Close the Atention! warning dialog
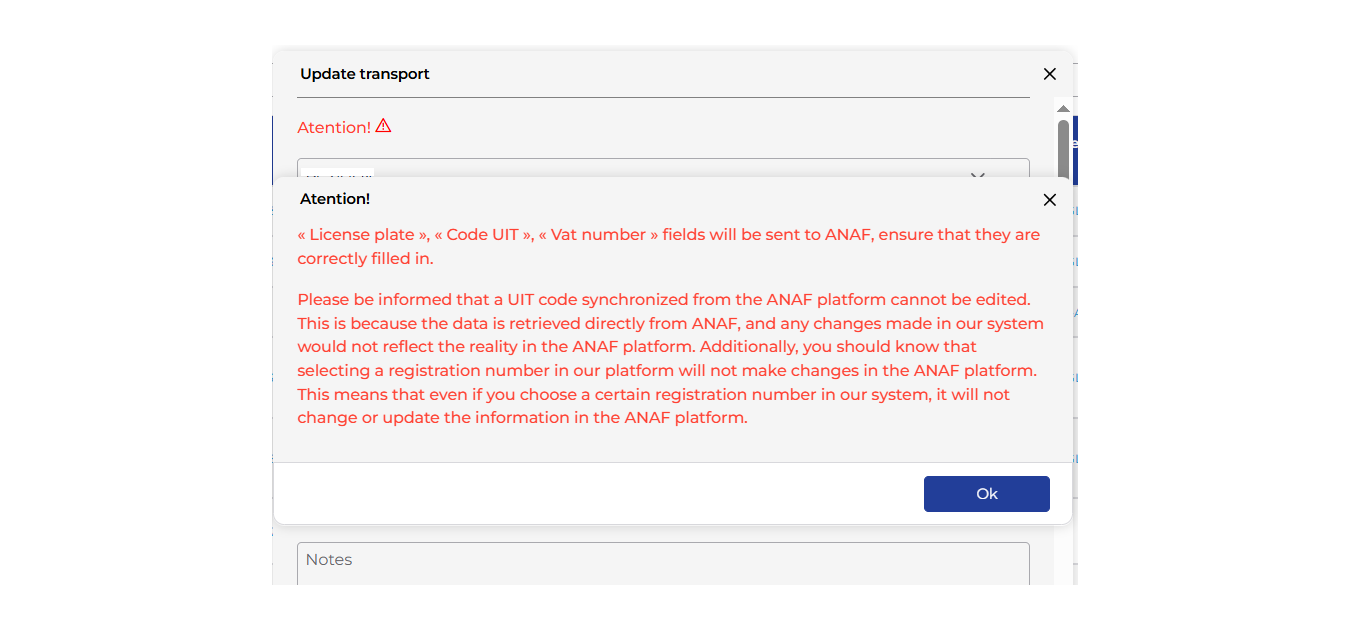1350x629 pixels. pos(1049,200)
